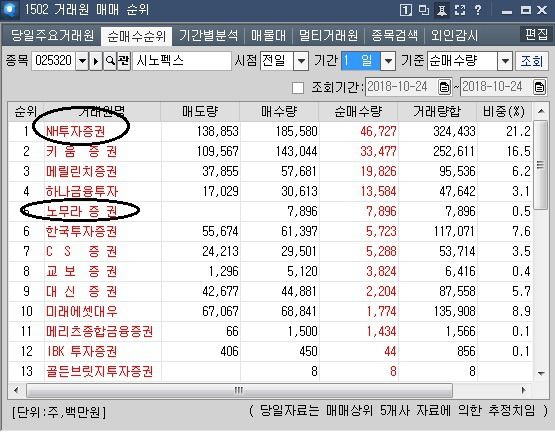Click the horizontal scrollbar left arrow
Screen dimensions: 555x432
click(16, 390)
